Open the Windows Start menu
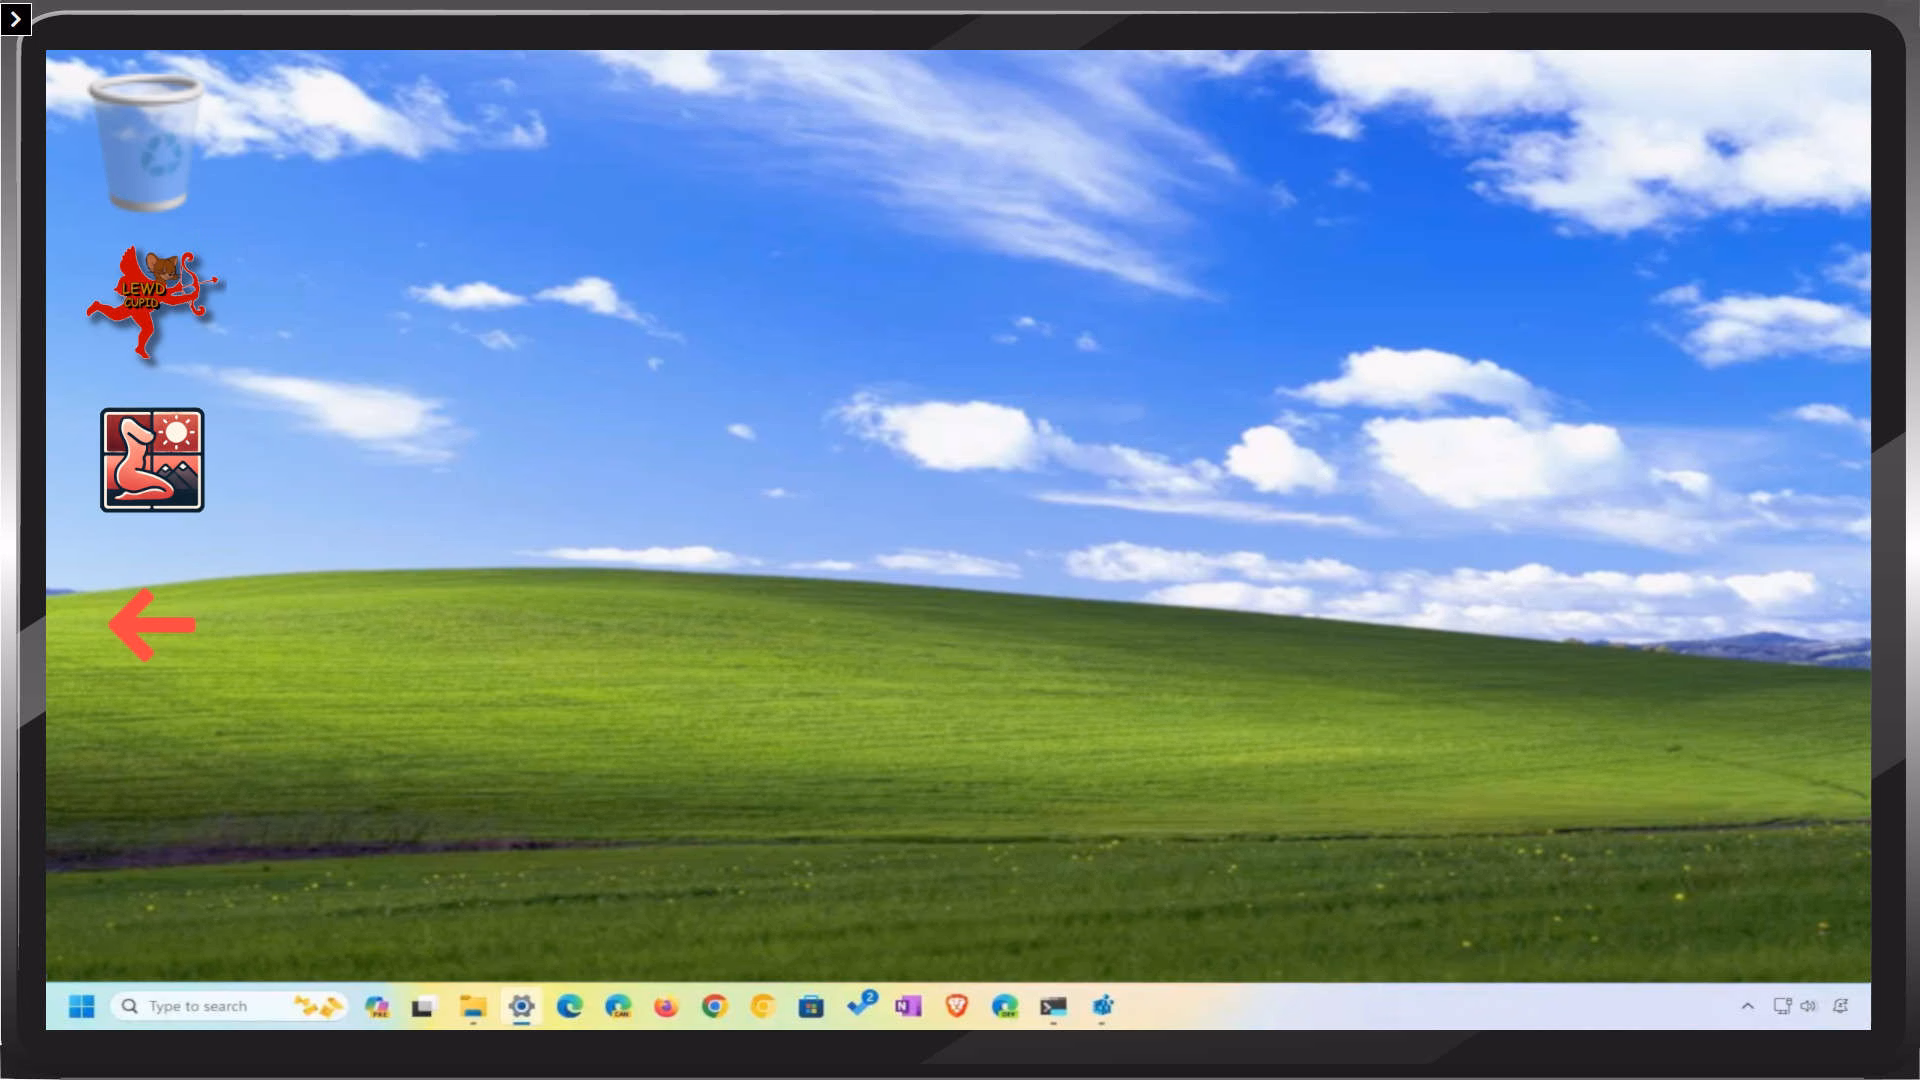This screenshot has width=1920, height=1080. [x=82, y=1006]
